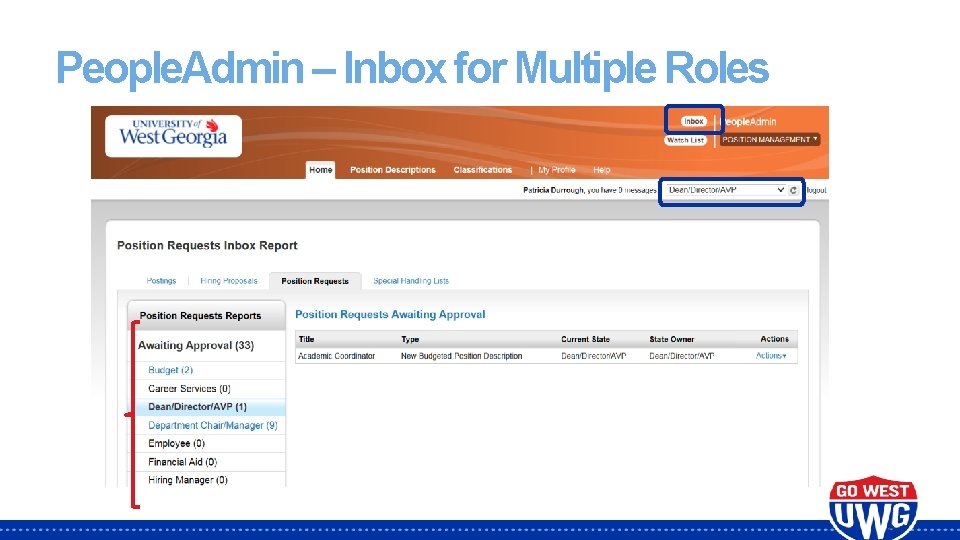
Task: Select the Position Requests tab
Action: pos(315,281)
